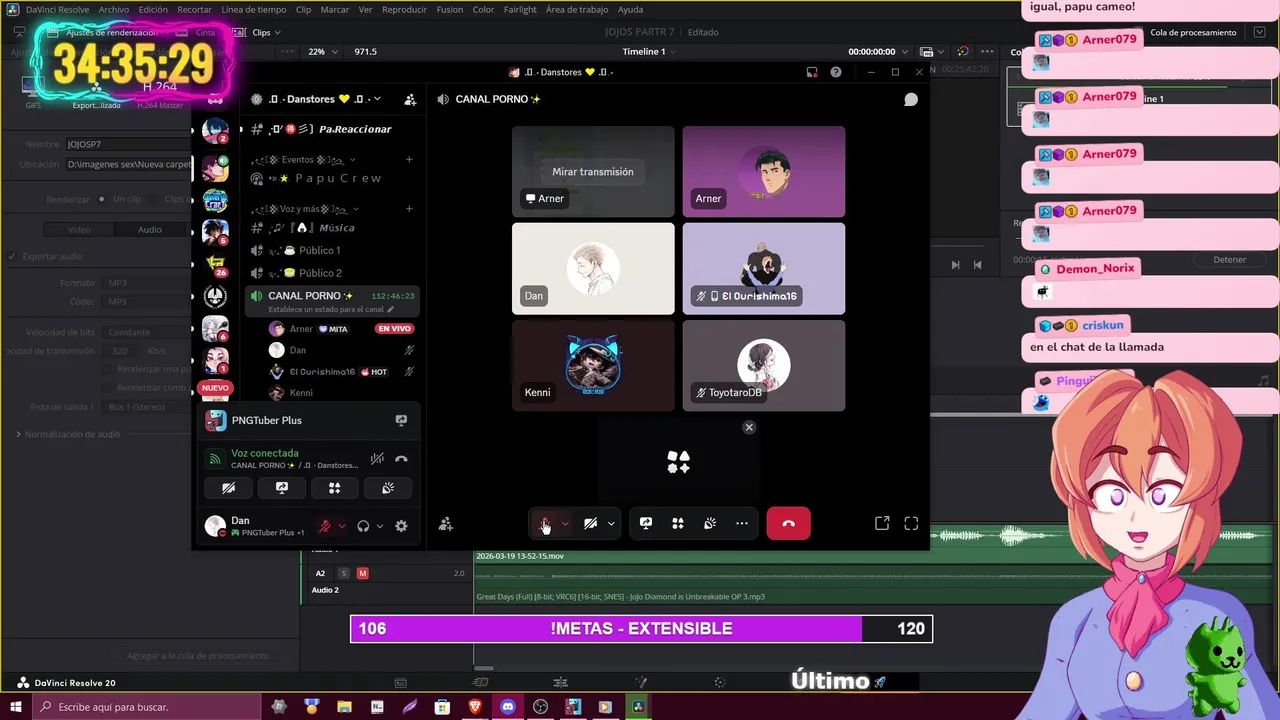Toggle muted mic icon in Dan user panel

click(x=324, y=526)
